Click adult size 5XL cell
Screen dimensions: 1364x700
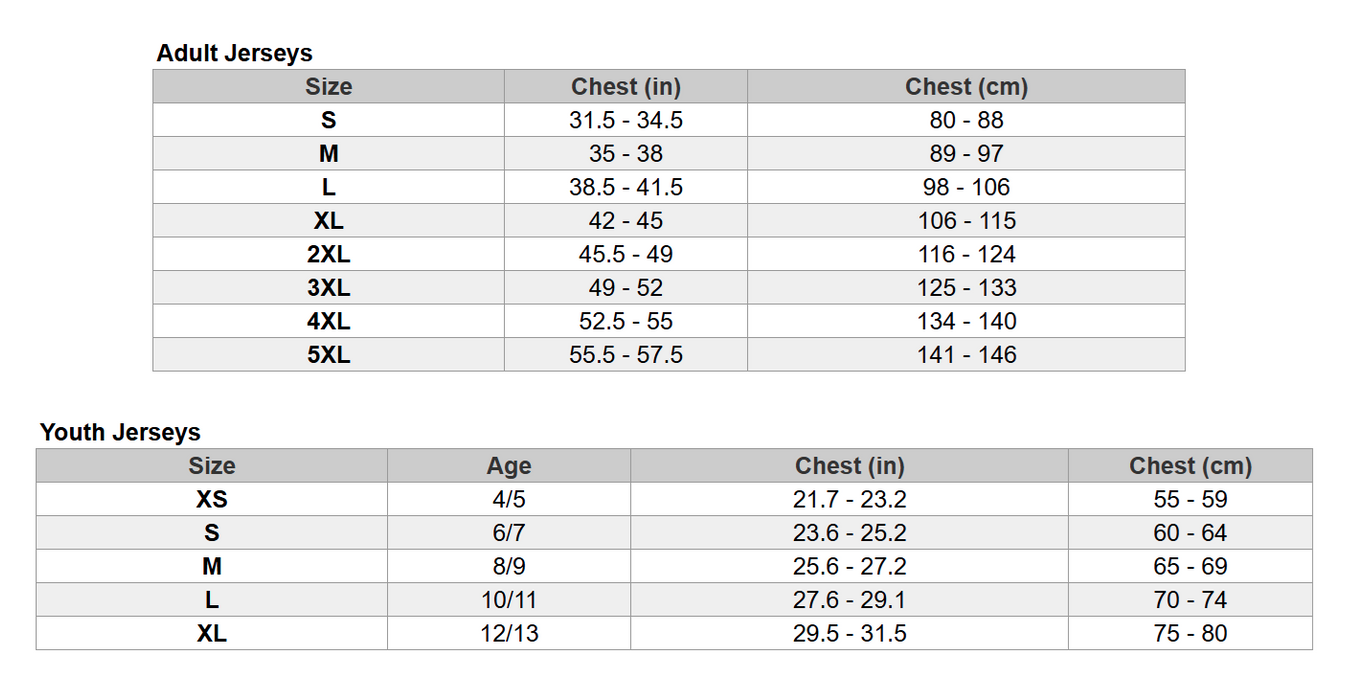(x=329, y=355)
